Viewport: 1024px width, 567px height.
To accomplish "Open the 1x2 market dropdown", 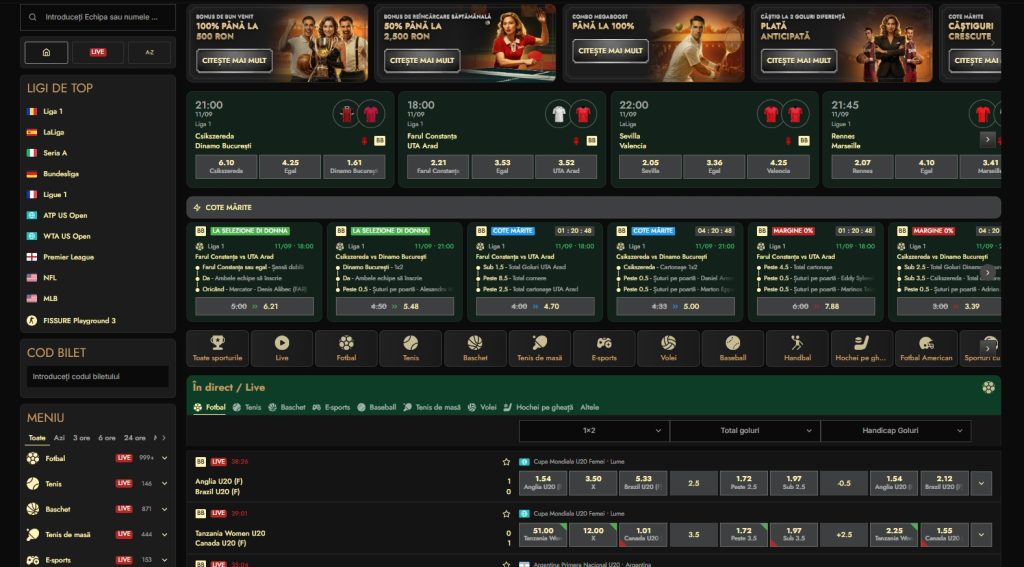I will pyautogui.click(x=594, y=430).
